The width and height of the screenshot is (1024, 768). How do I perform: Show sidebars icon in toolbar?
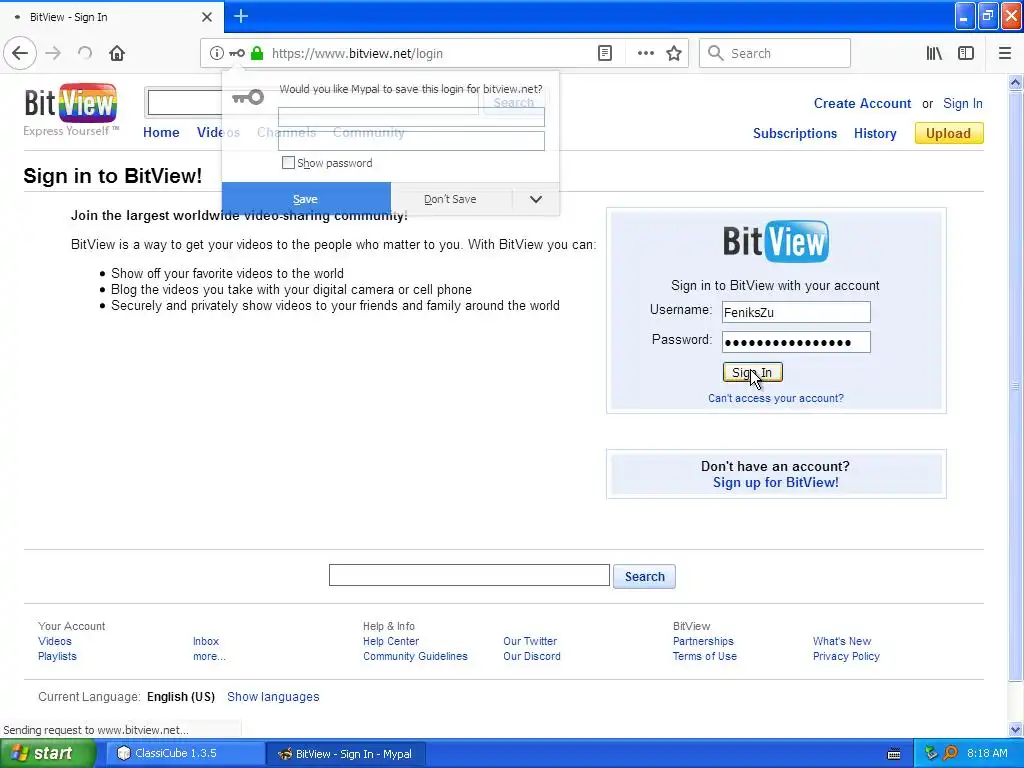tap(966, 53)
